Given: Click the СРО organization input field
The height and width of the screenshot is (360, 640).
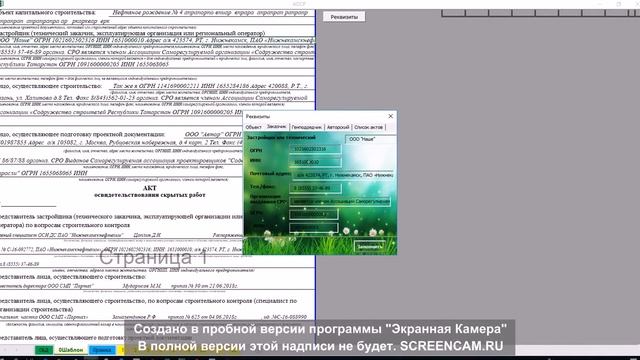Looking at the screenshot, I should pos(340,201).
